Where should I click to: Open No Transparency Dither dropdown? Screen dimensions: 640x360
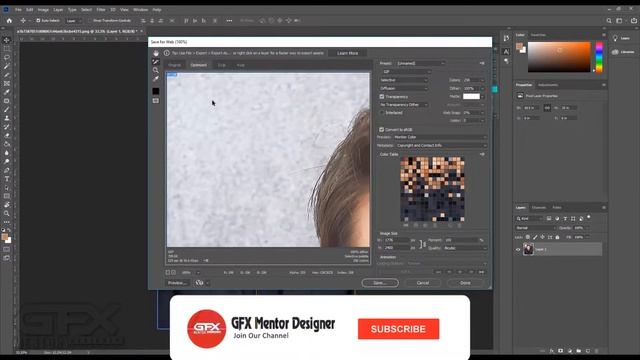tap(404, 105)
